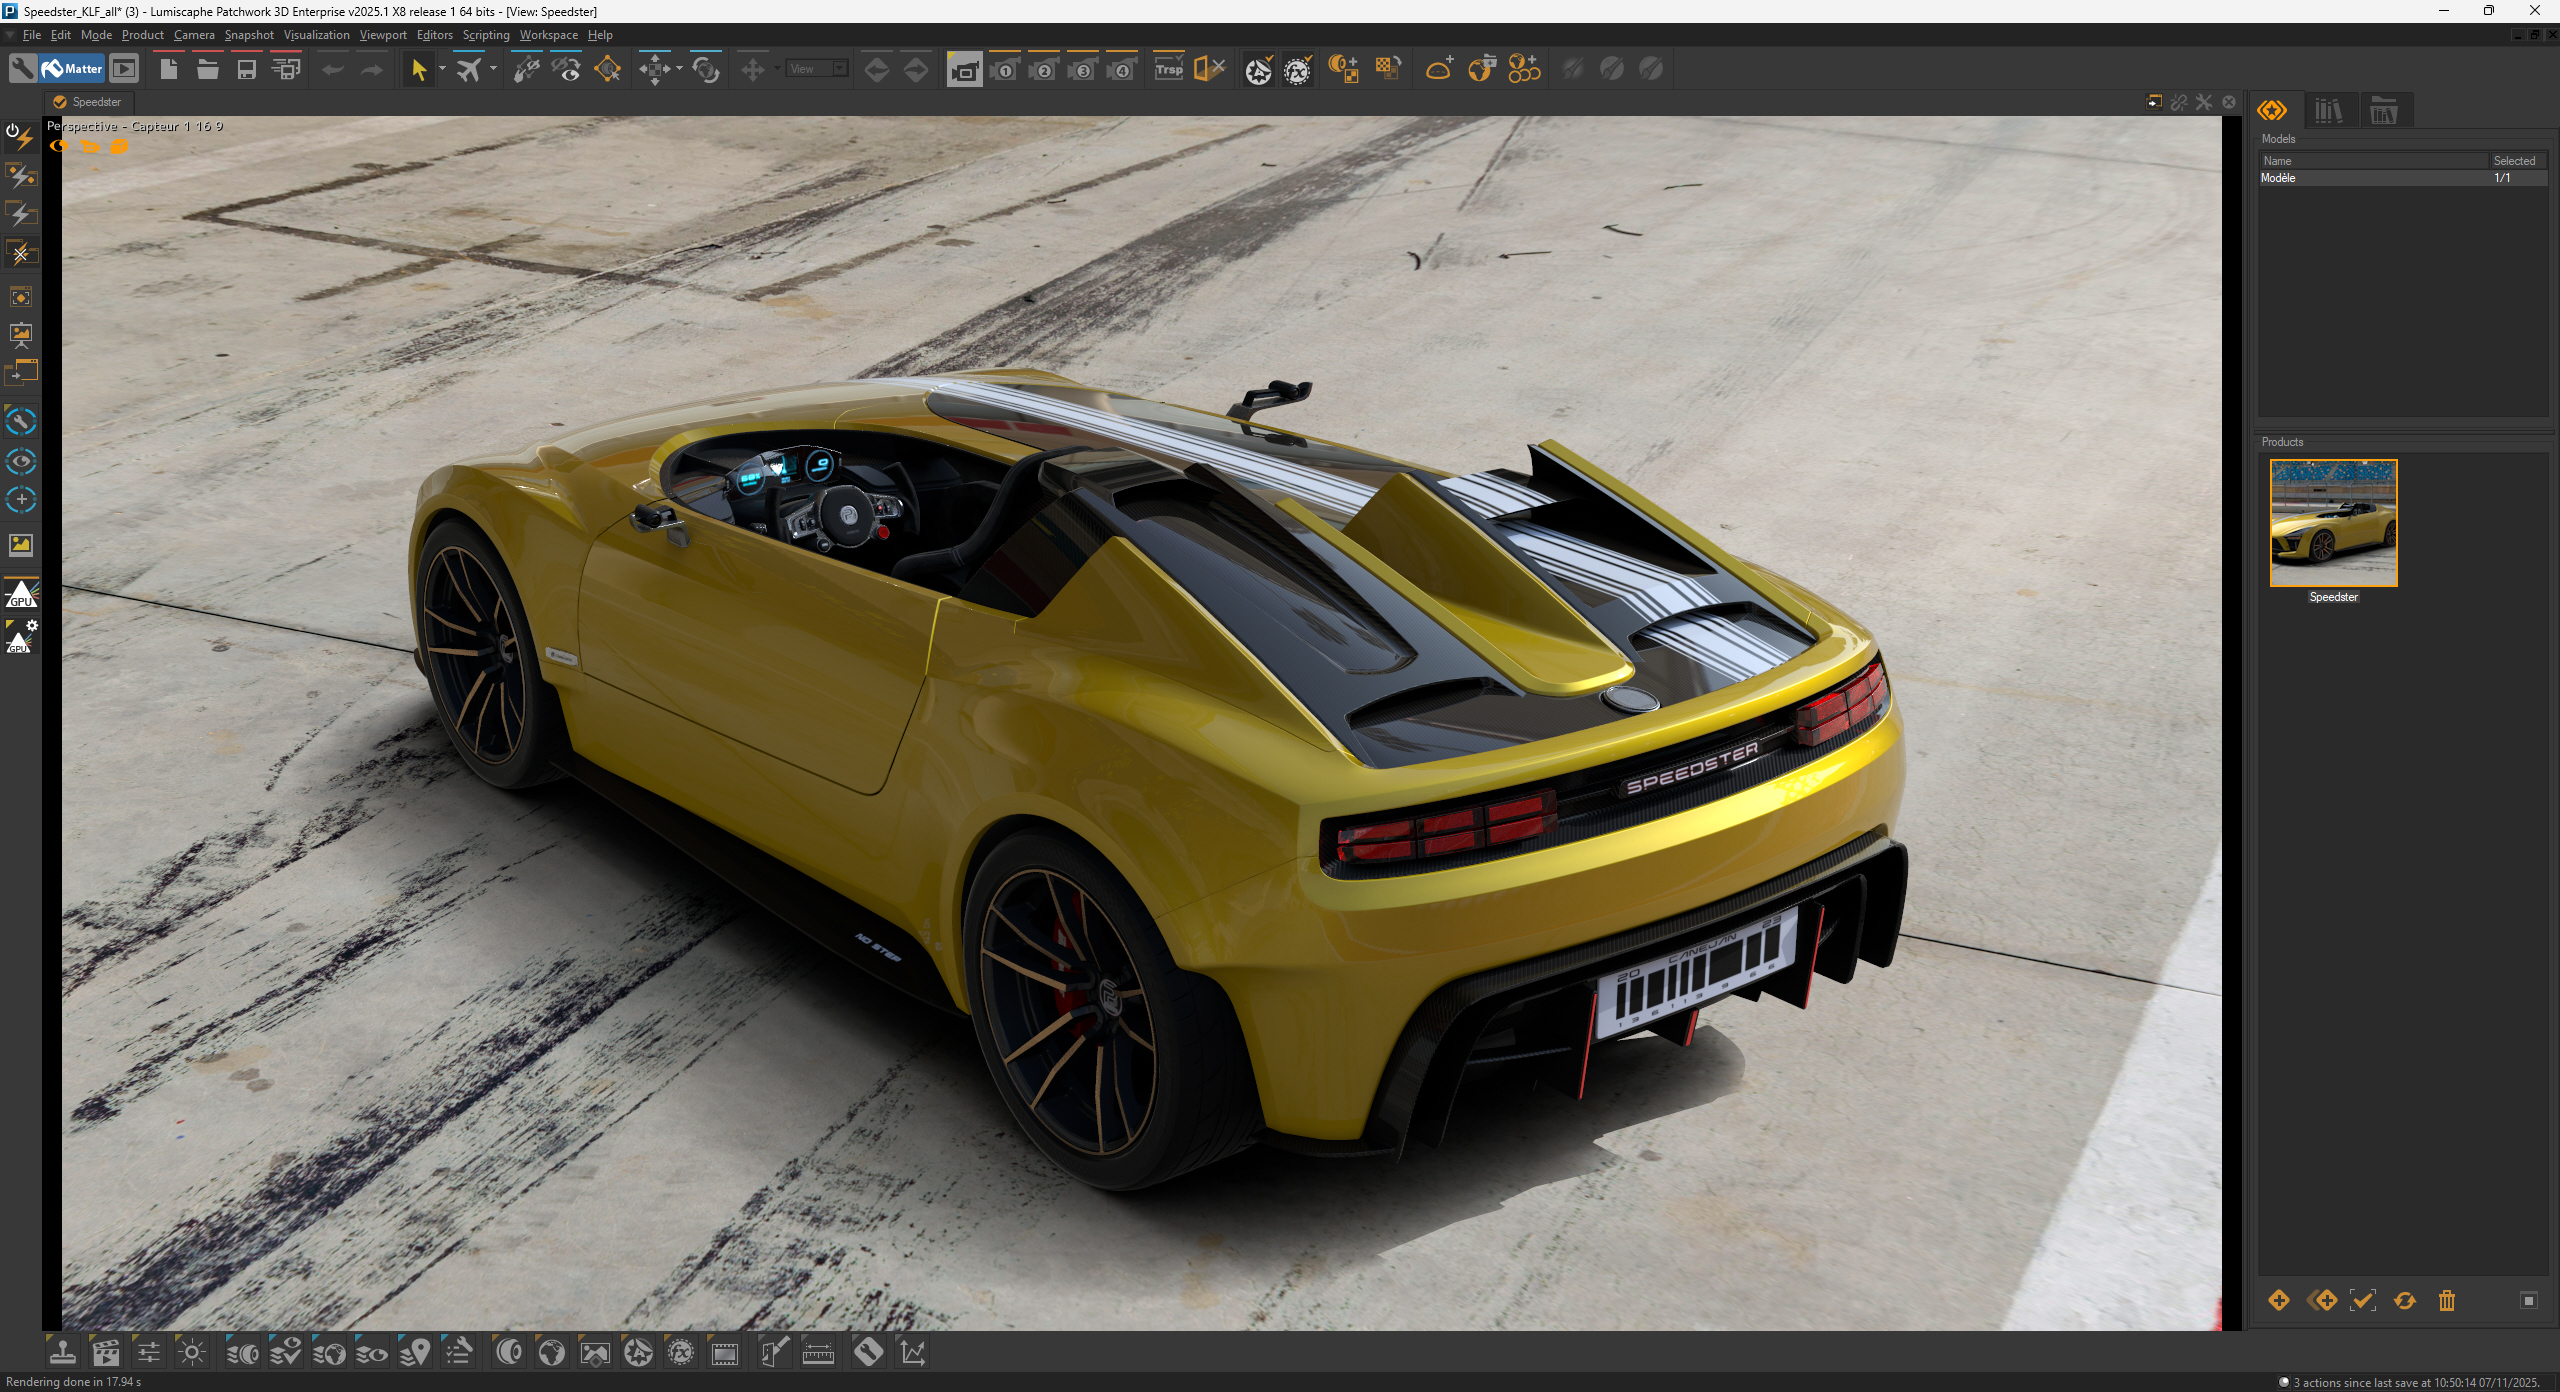Expand the fly mode dropdown arrow

pos(493,69)
